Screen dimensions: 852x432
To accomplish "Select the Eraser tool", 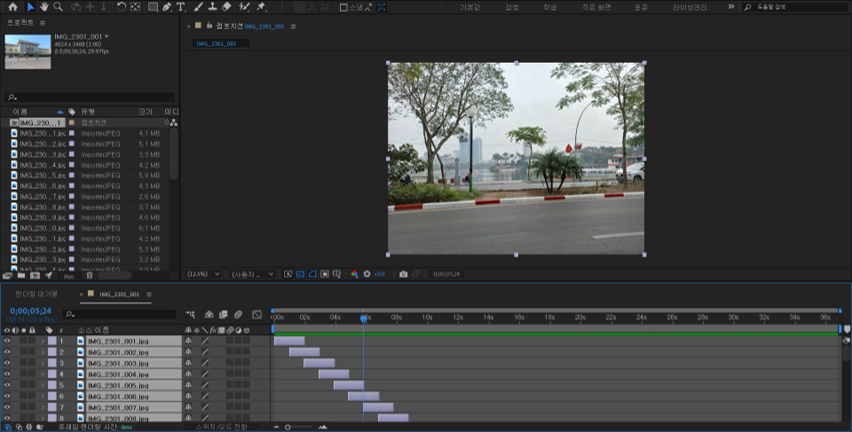I will point(227,7).
